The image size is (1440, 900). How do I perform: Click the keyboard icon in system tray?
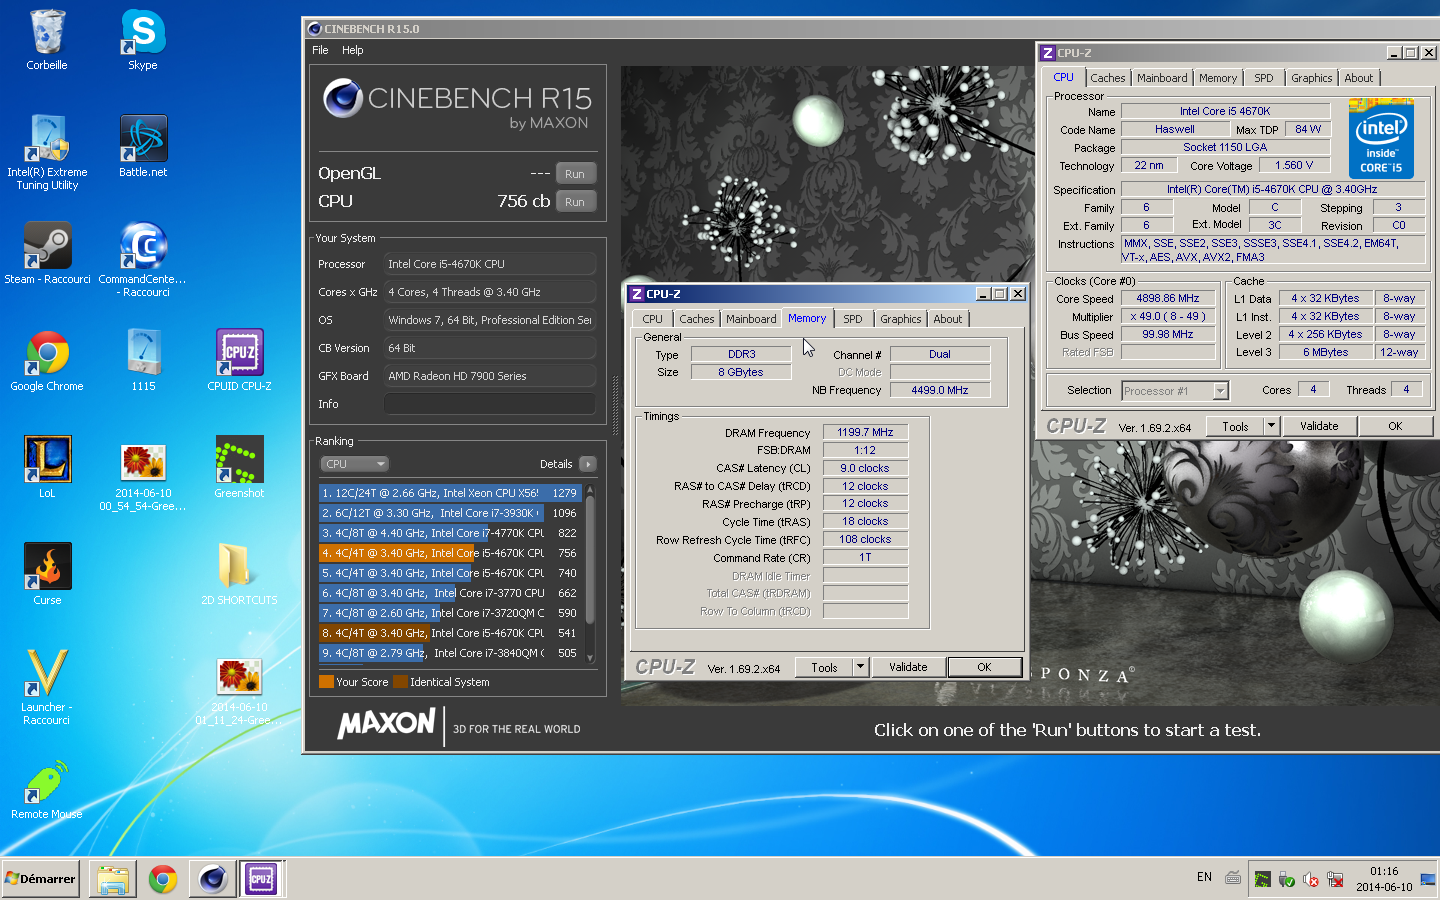1233,878
